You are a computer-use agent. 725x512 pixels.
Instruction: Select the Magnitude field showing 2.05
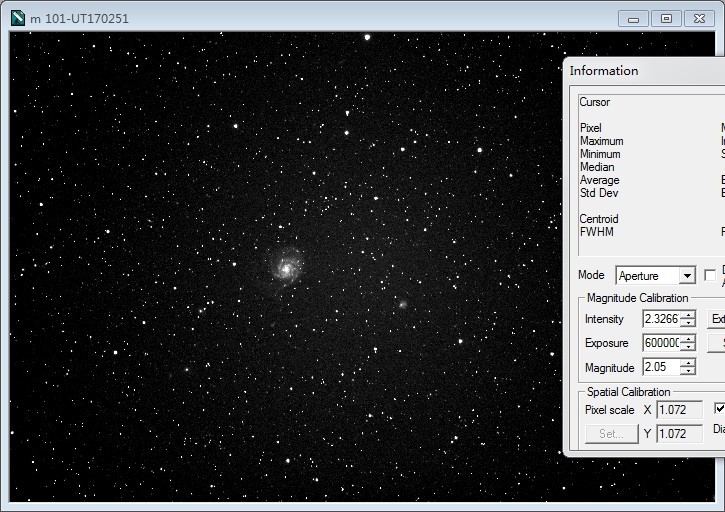click(x=660, y=367)
